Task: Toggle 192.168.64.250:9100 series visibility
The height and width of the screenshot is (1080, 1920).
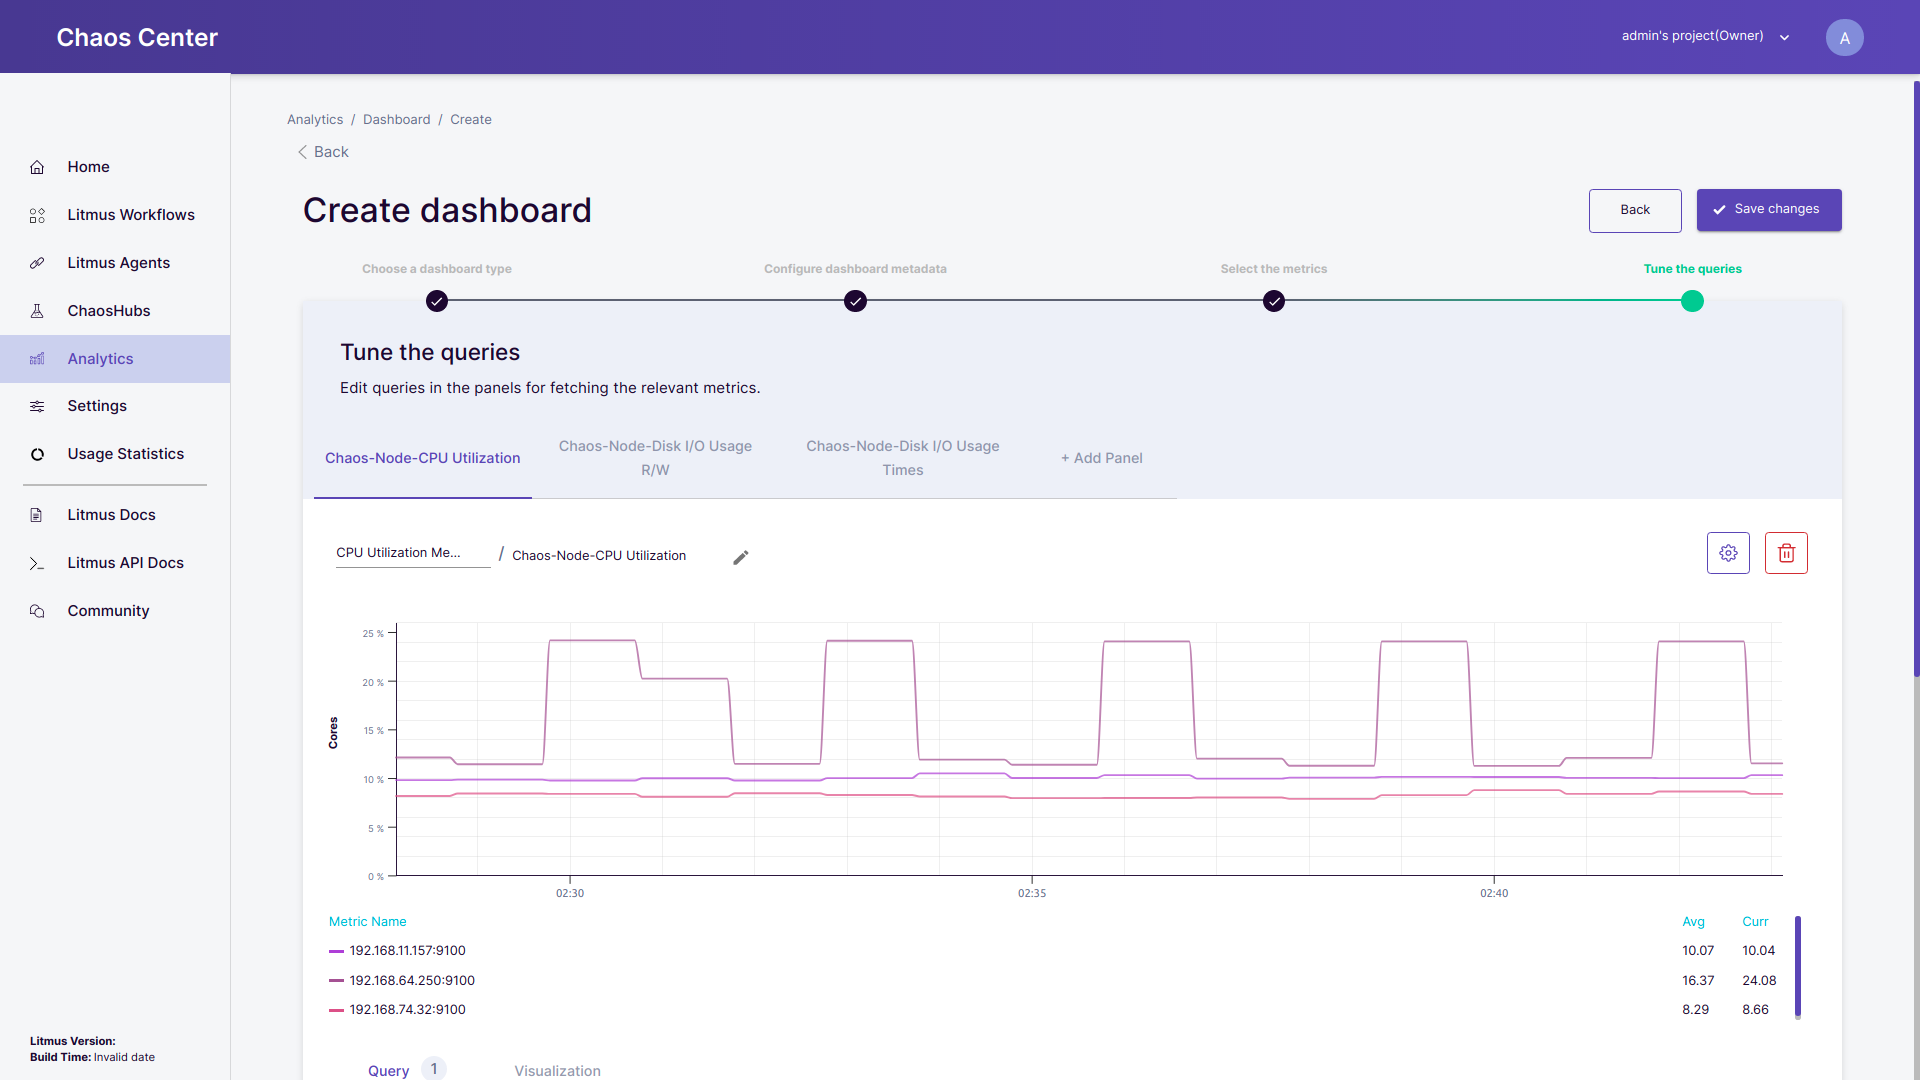Action: (x=411, y=981)
